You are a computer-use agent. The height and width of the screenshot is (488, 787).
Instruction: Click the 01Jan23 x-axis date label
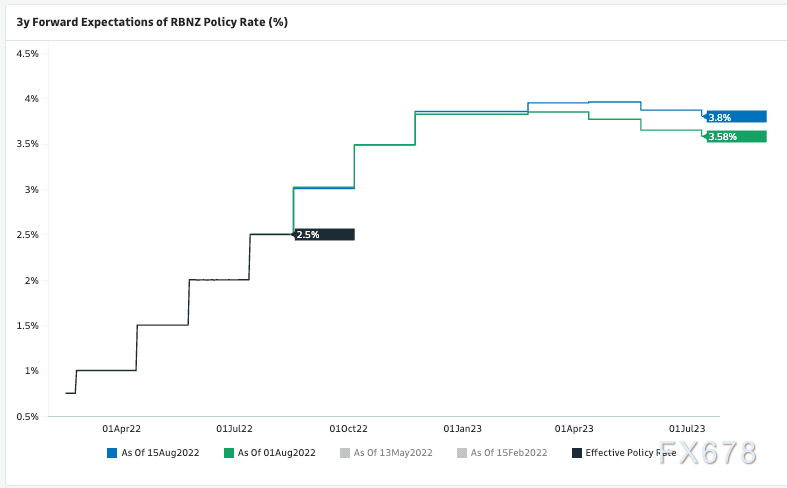[x=464, y=425]
